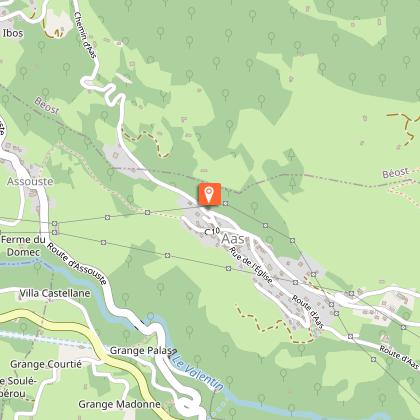Select the Route d'Aas label near village center
This screenshot has height=420, width=420.
point(308,312)
